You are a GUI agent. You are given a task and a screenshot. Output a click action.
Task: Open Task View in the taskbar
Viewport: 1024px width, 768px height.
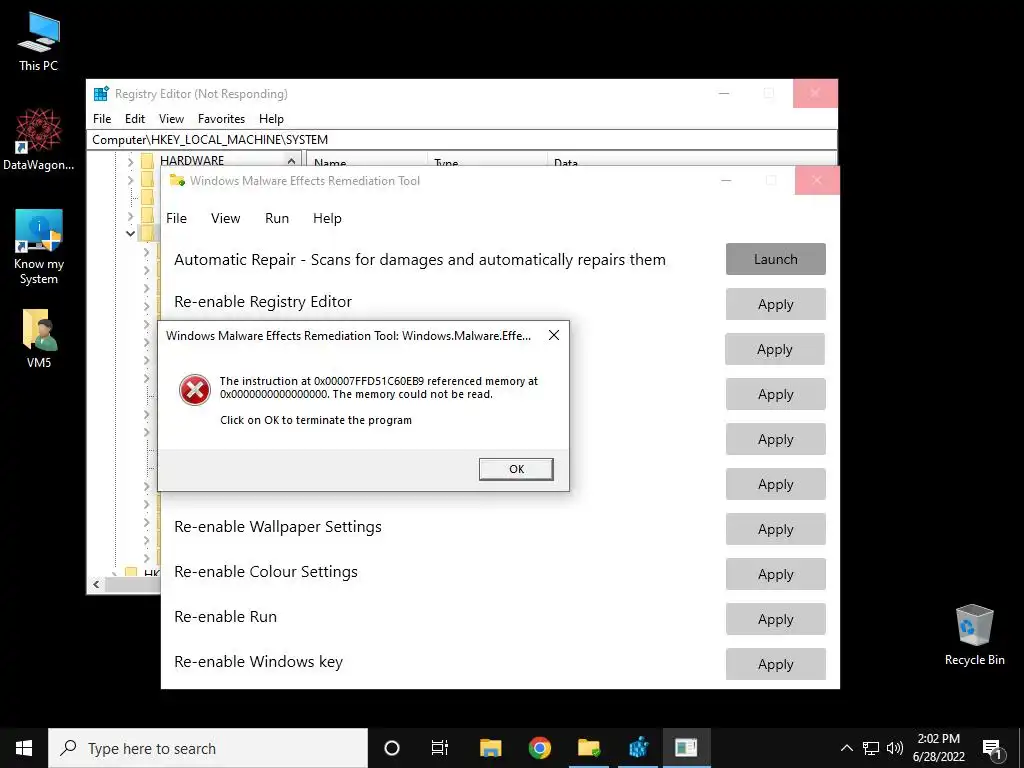click(x=440, y=748)
